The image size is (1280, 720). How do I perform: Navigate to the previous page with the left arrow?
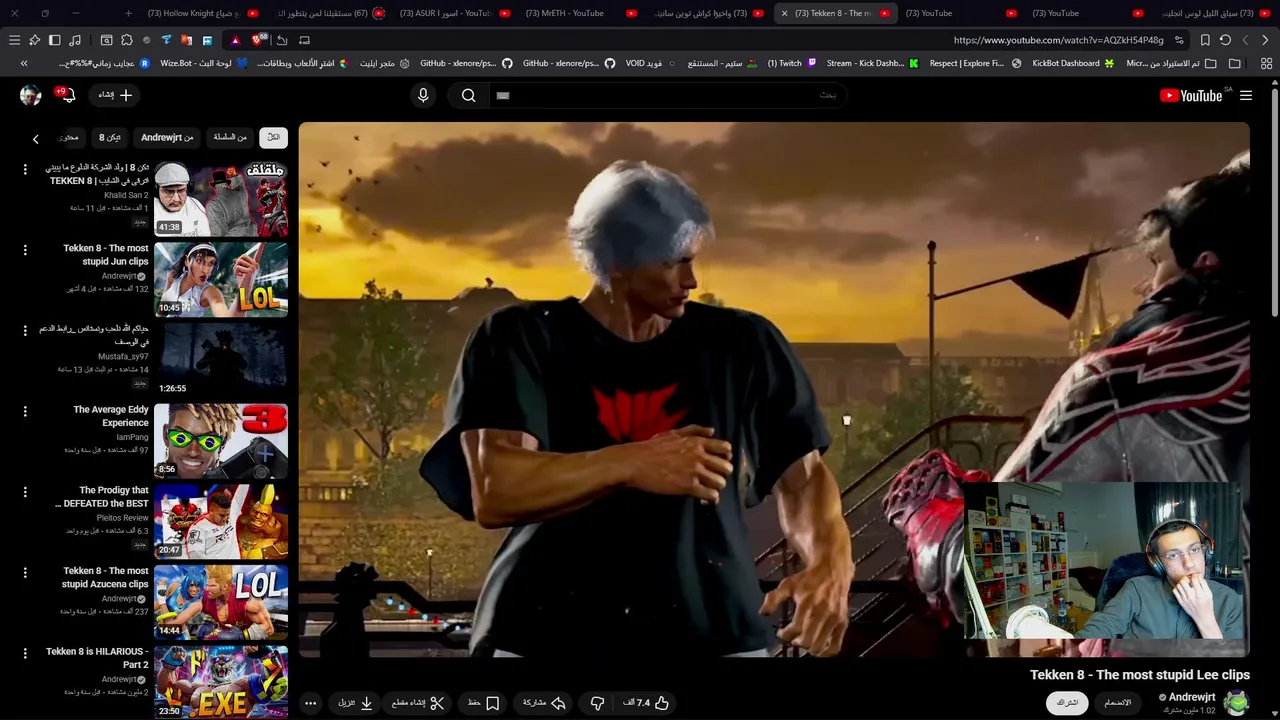1245,40
